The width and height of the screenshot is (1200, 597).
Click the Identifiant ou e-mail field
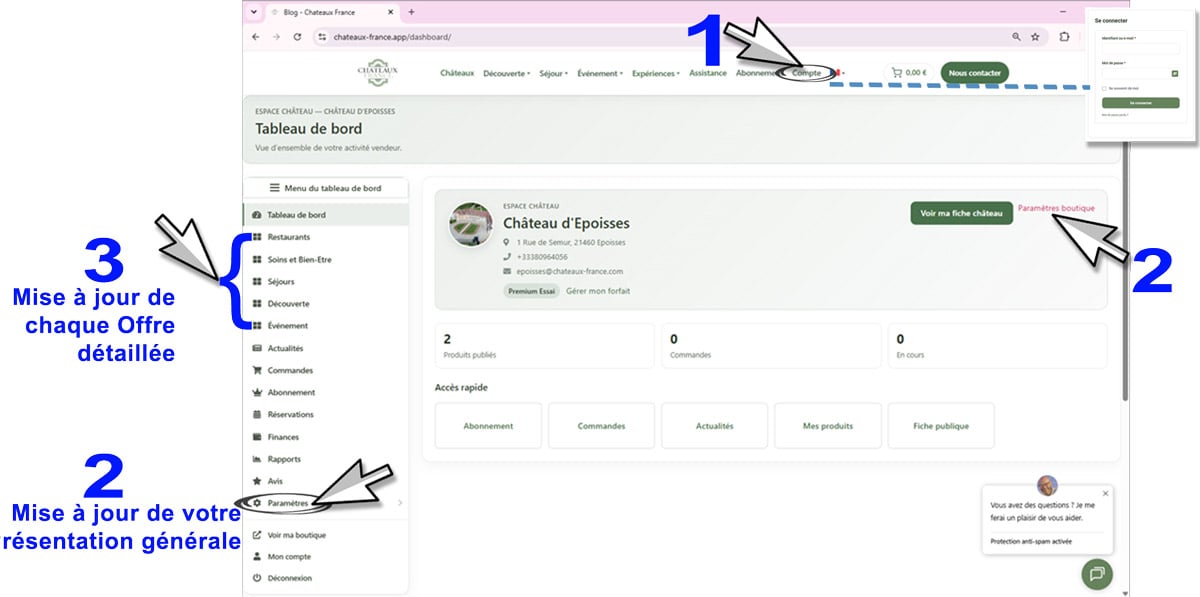[1140, 47]
